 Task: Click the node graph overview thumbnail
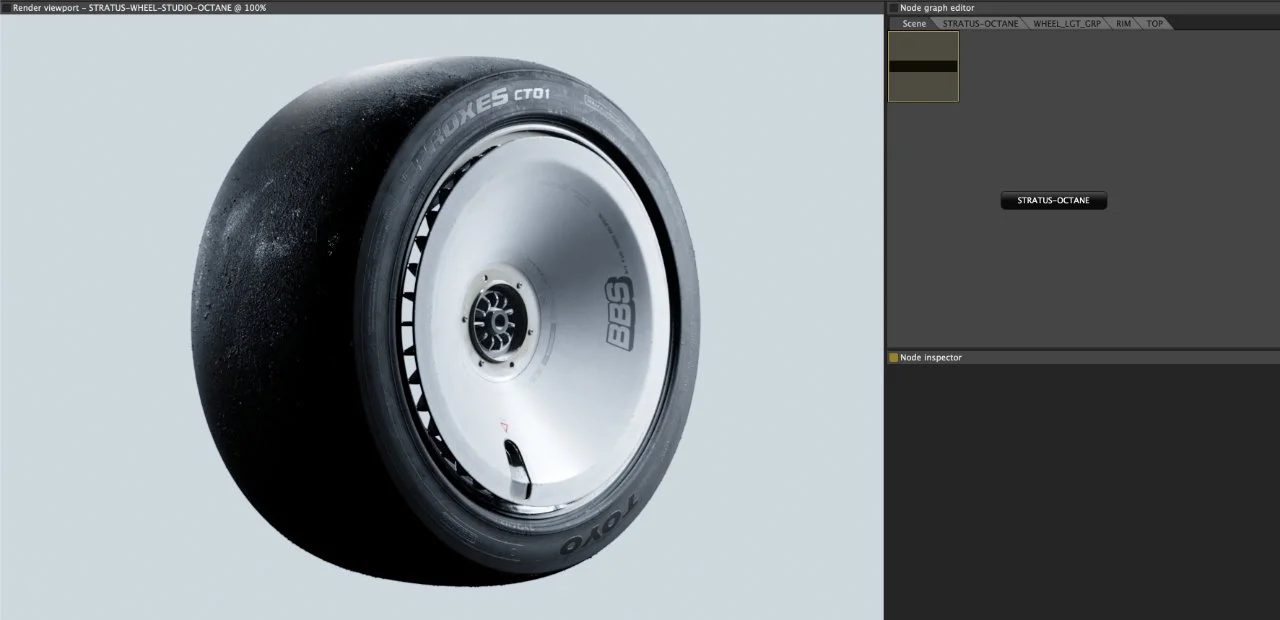(923, 66)
